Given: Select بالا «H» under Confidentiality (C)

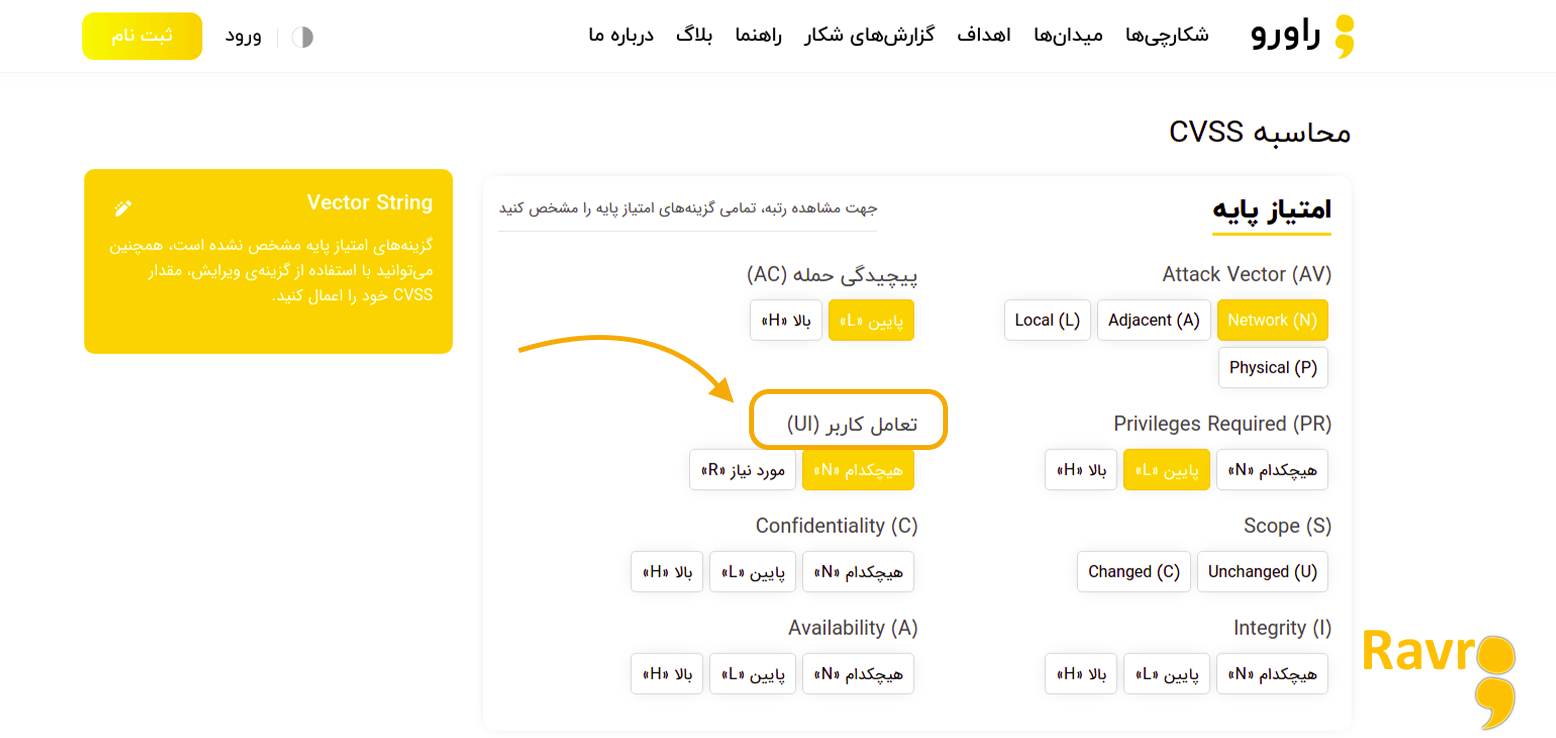Looking at the screenshot, I should tap(667, 572).
